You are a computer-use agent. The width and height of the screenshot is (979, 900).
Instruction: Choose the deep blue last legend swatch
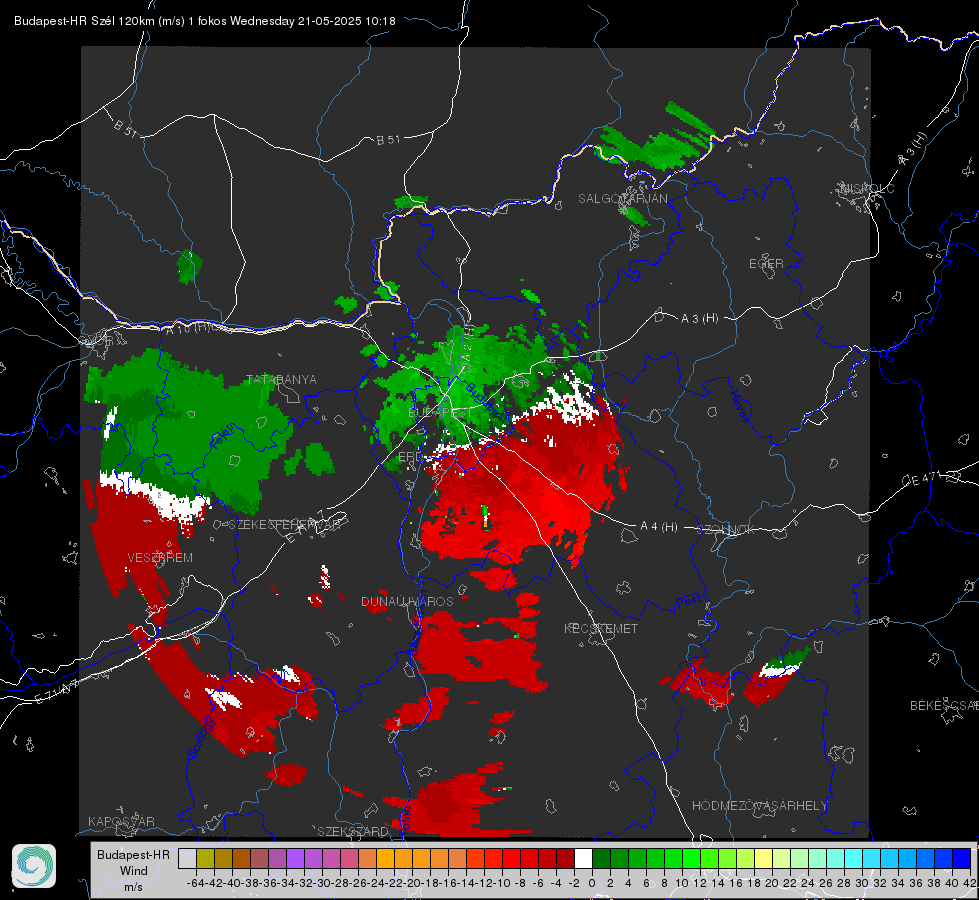962,858
